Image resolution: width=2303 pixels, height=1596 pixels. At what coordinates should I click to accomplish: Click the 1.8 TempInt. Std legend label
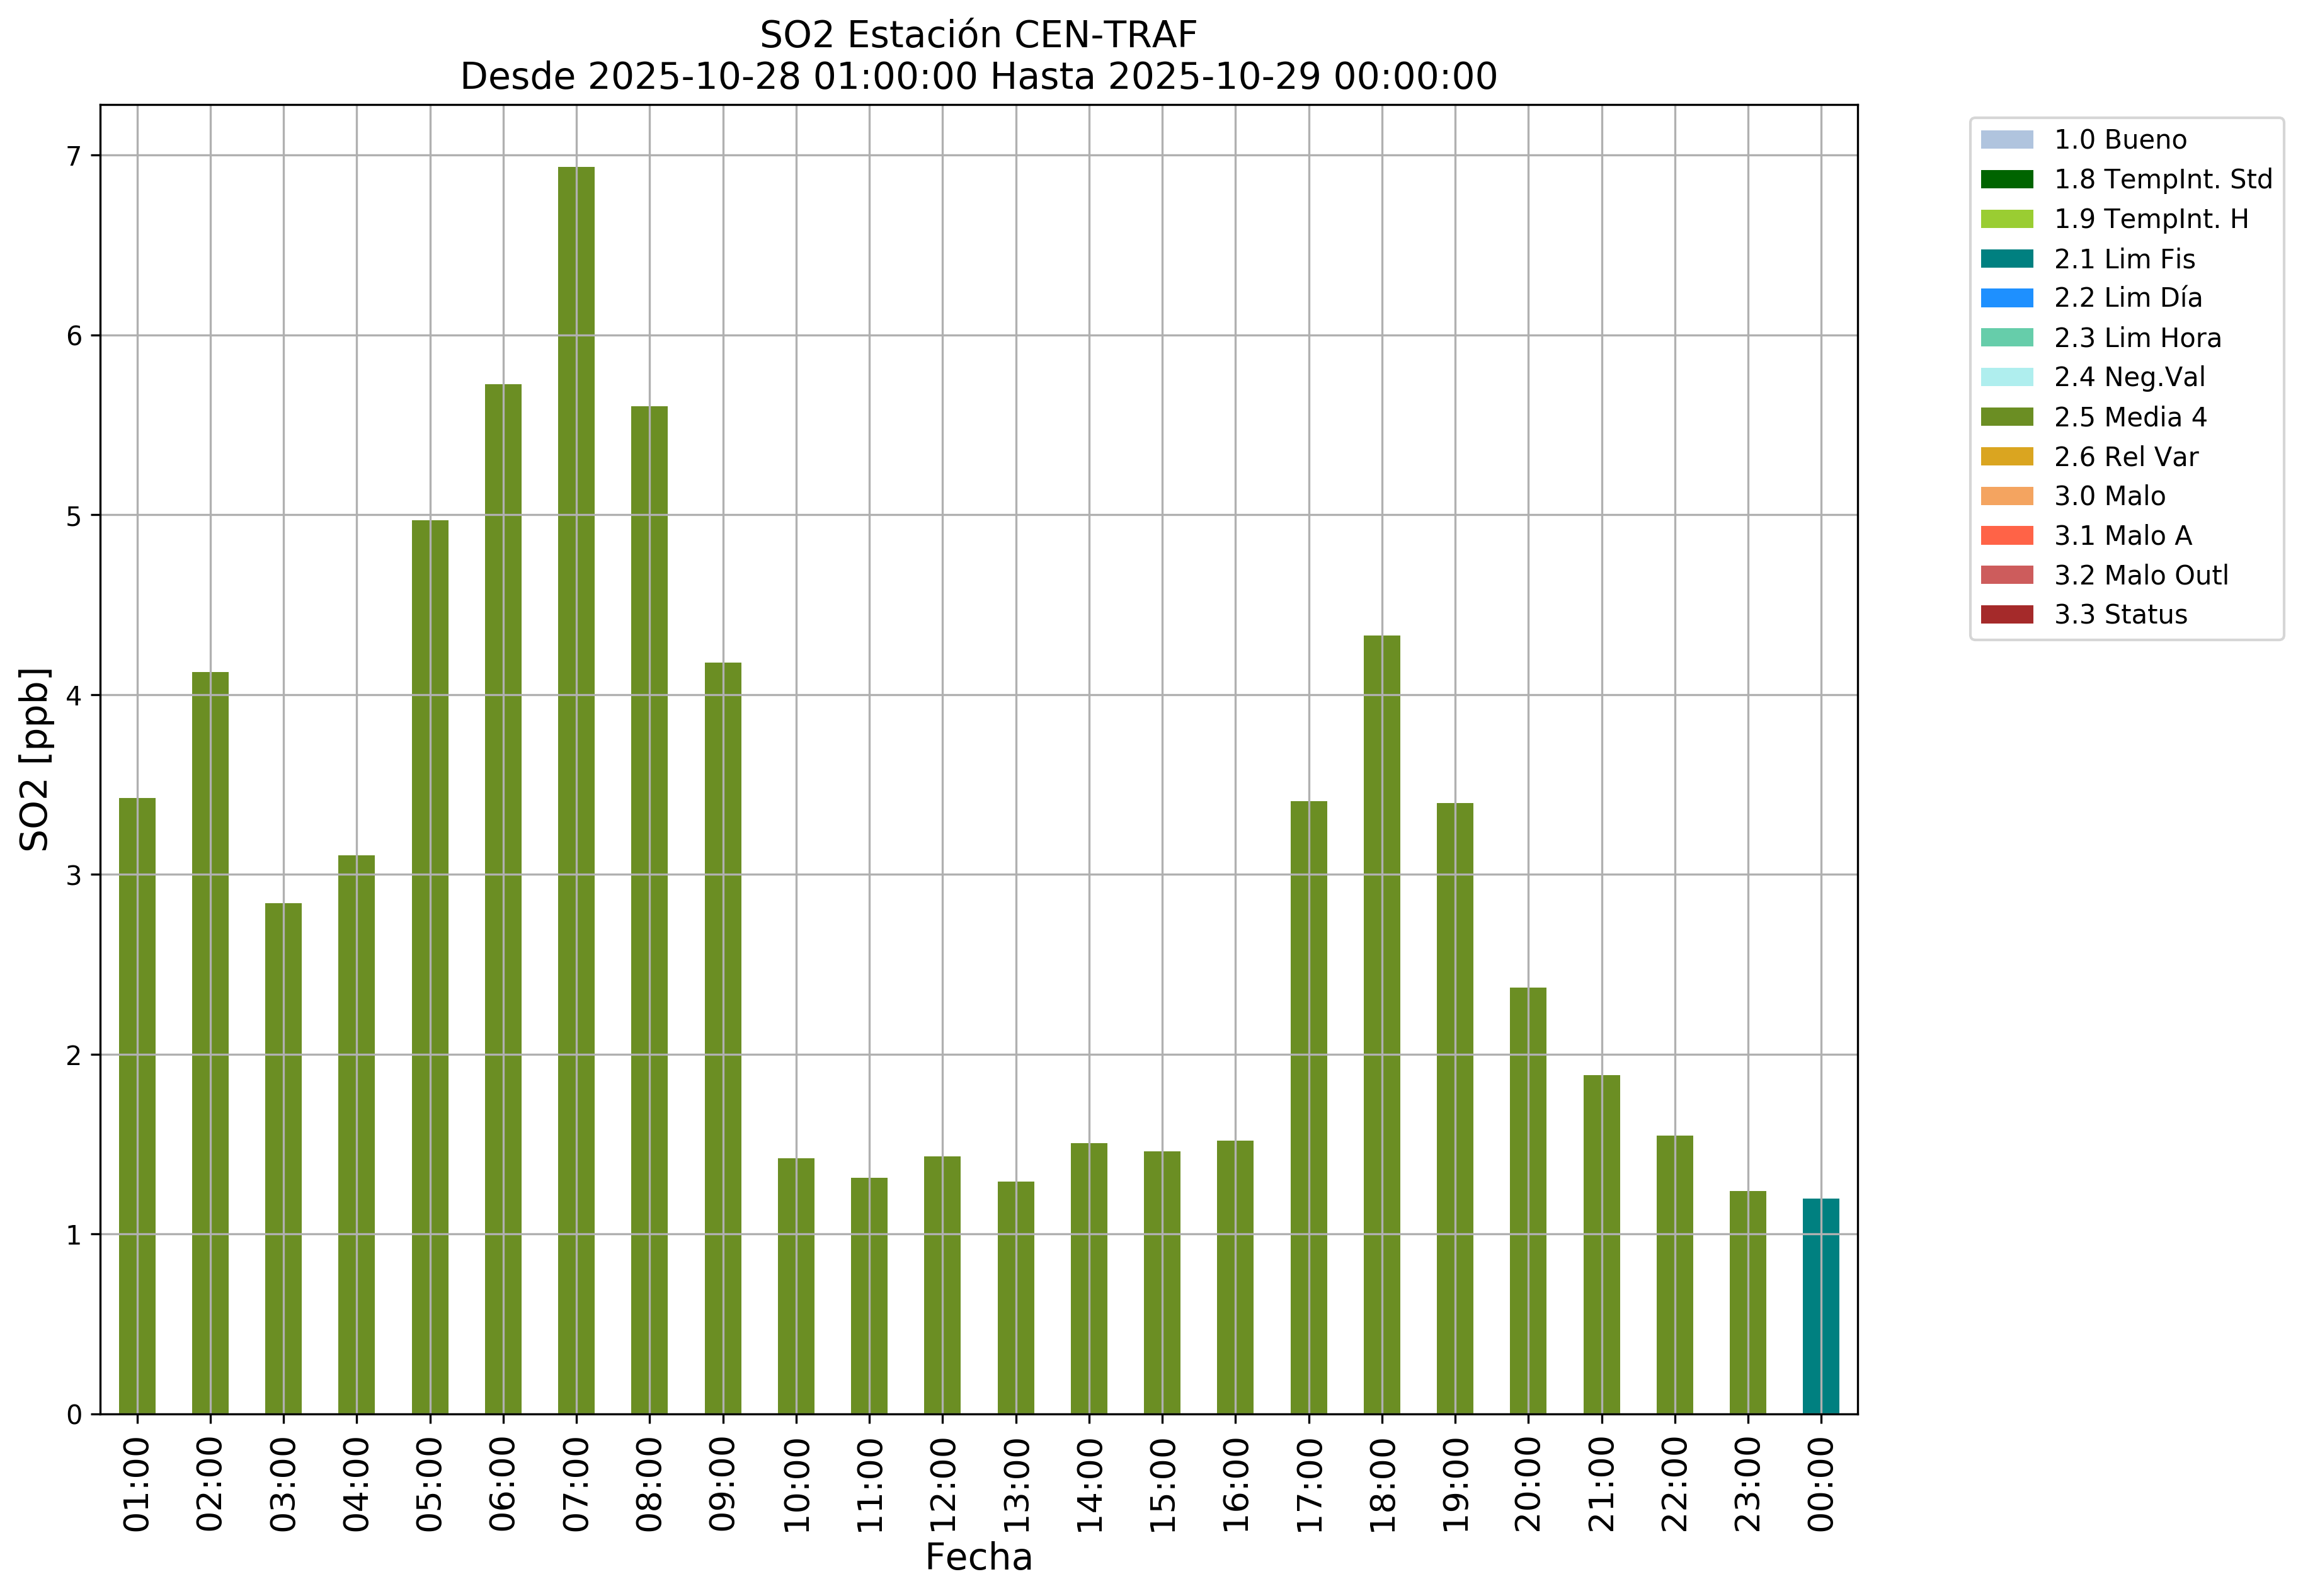(x=2162, y=180)
